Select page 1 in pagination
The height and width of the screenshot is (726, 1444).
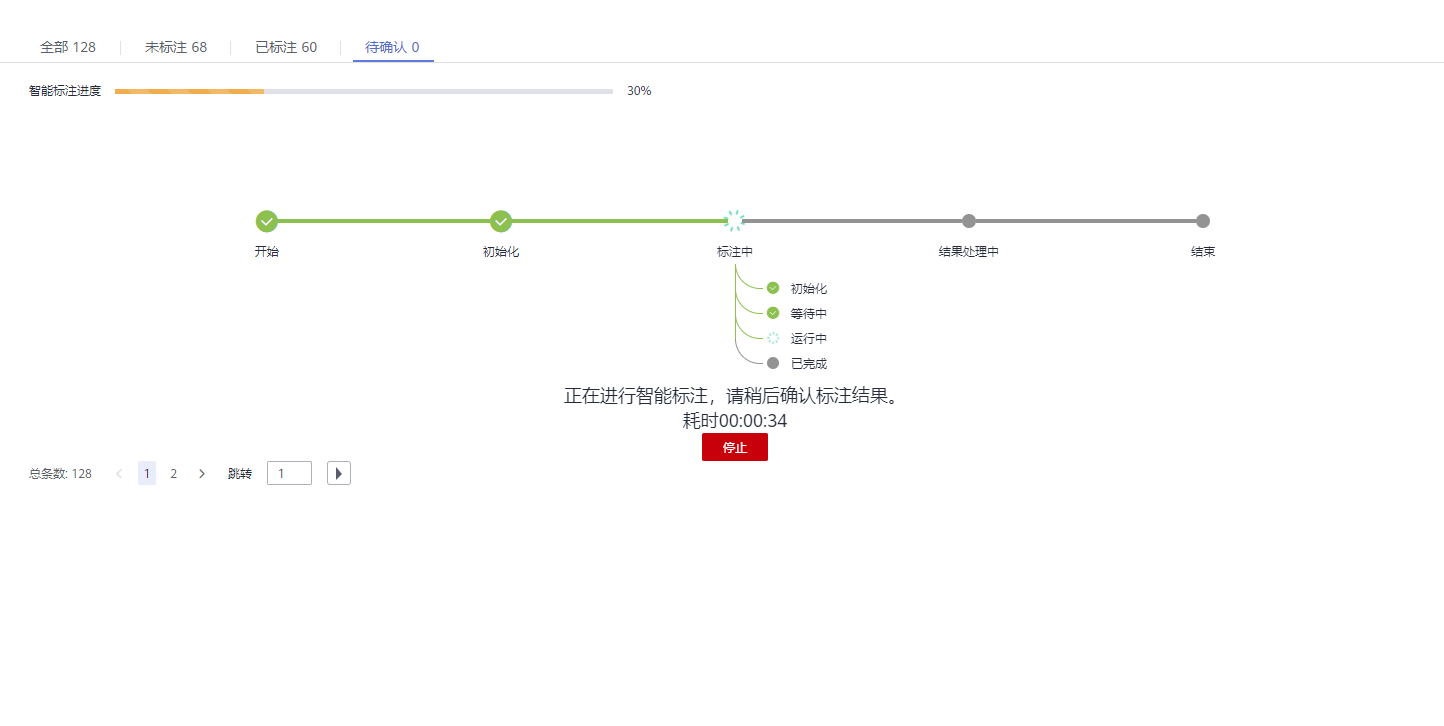tap(147, 474)
